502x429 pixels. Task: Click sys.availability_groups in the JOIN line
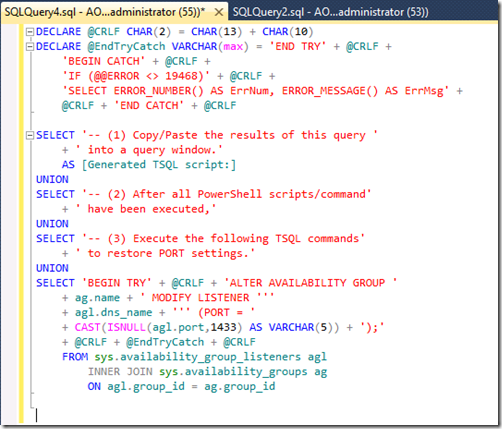[x=233, y=371]
